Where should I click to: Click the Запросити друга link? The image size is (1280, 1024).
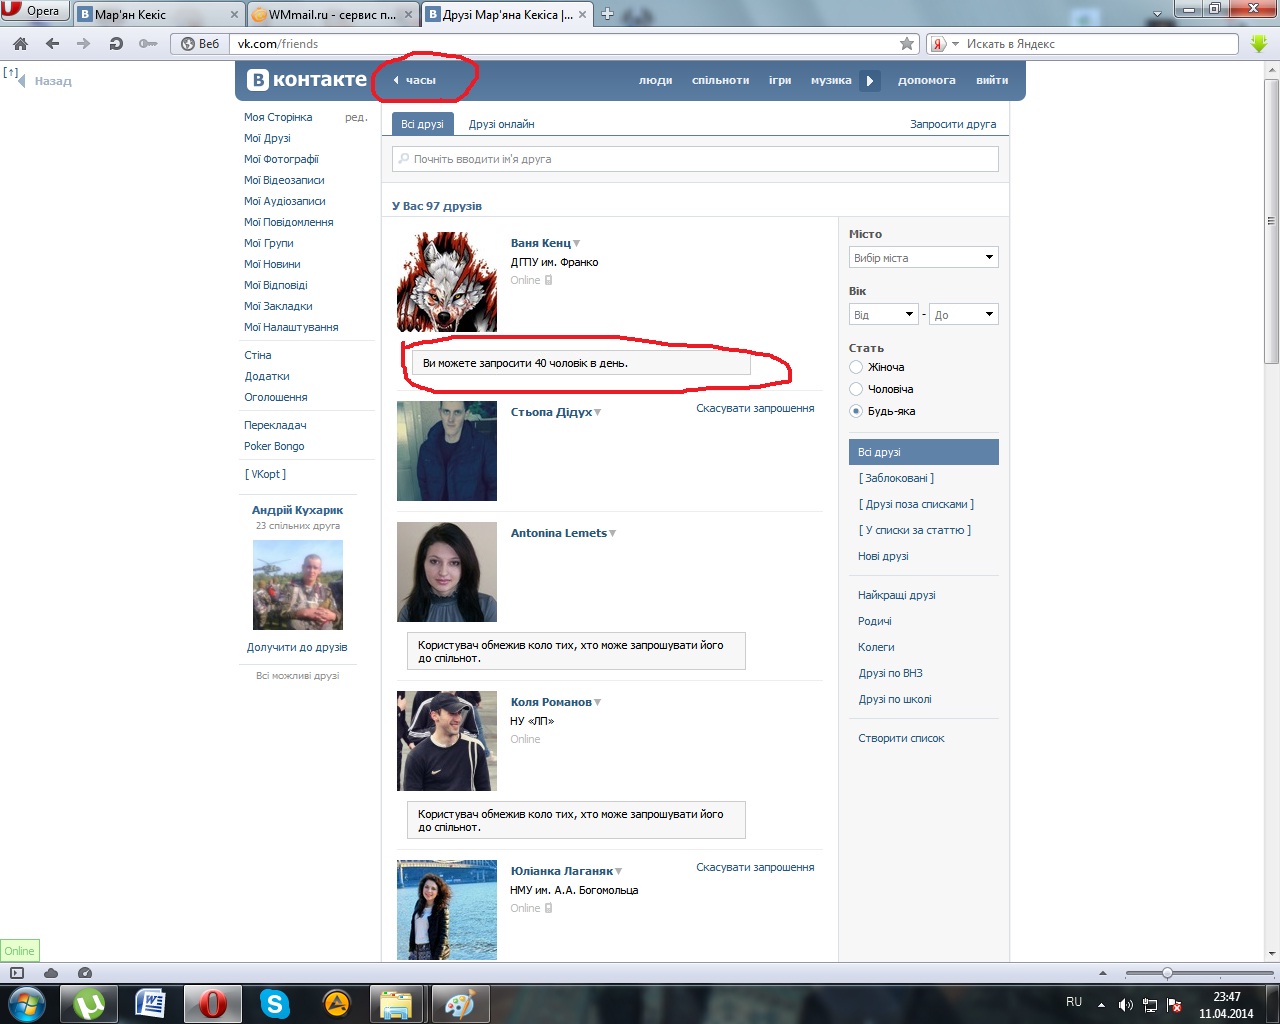(x=953, y=124)
